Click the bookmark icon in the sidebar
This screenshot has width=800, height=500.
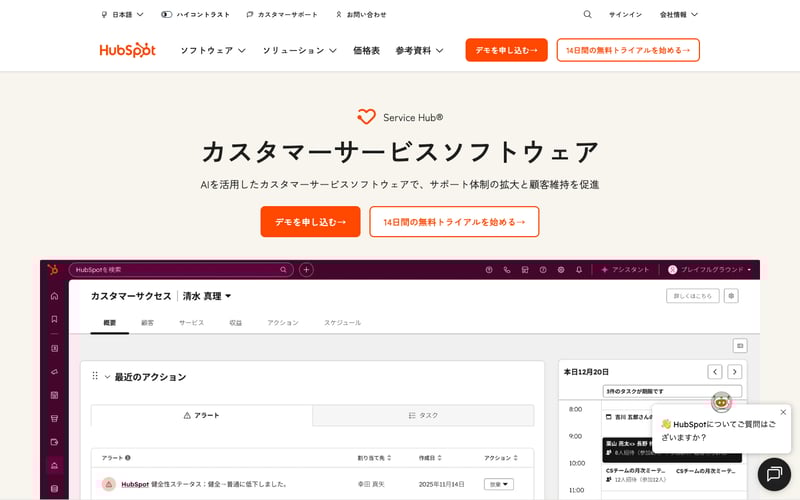coord(54,319)
